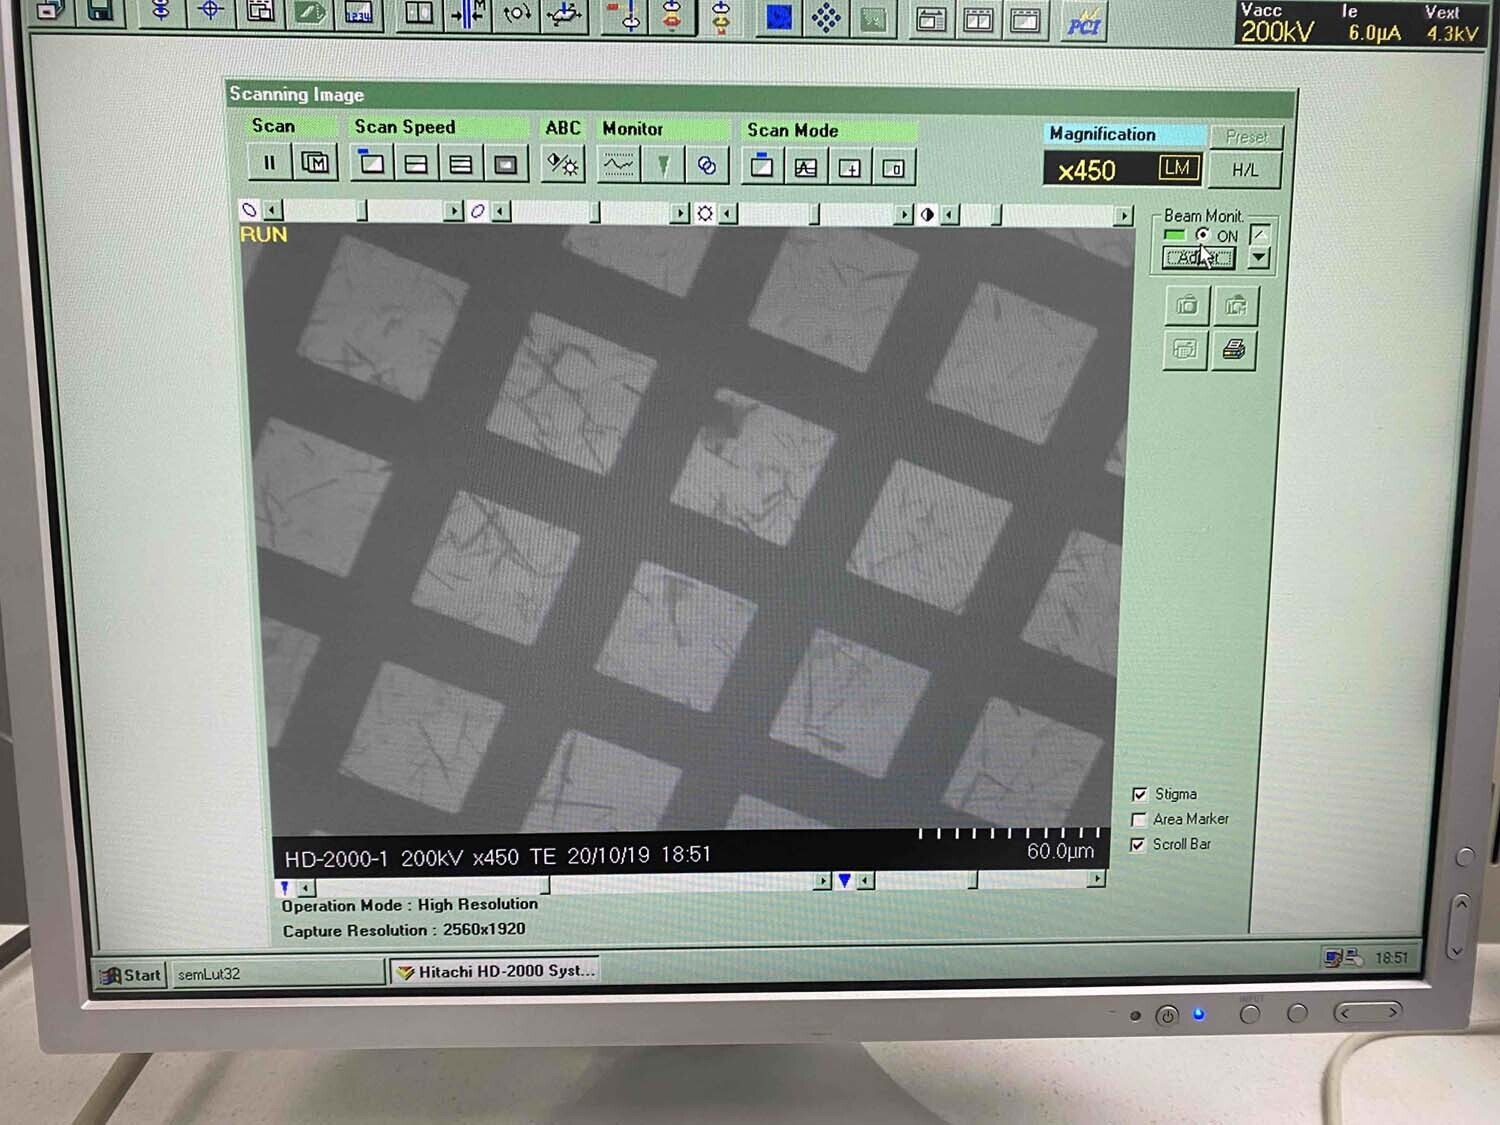Click the Beam Monit. small graph icon
This screenshot has height=1125, width=1500.
[1259, 235]
